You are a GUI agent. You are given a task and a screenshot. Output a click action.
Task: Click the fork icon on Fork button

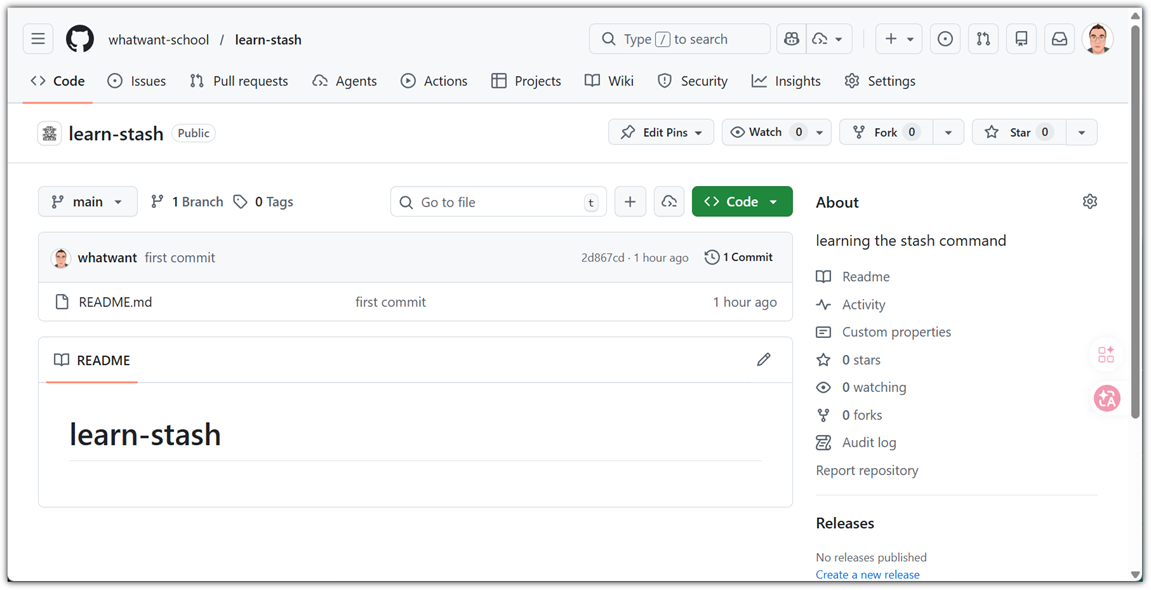coord(859,132)
